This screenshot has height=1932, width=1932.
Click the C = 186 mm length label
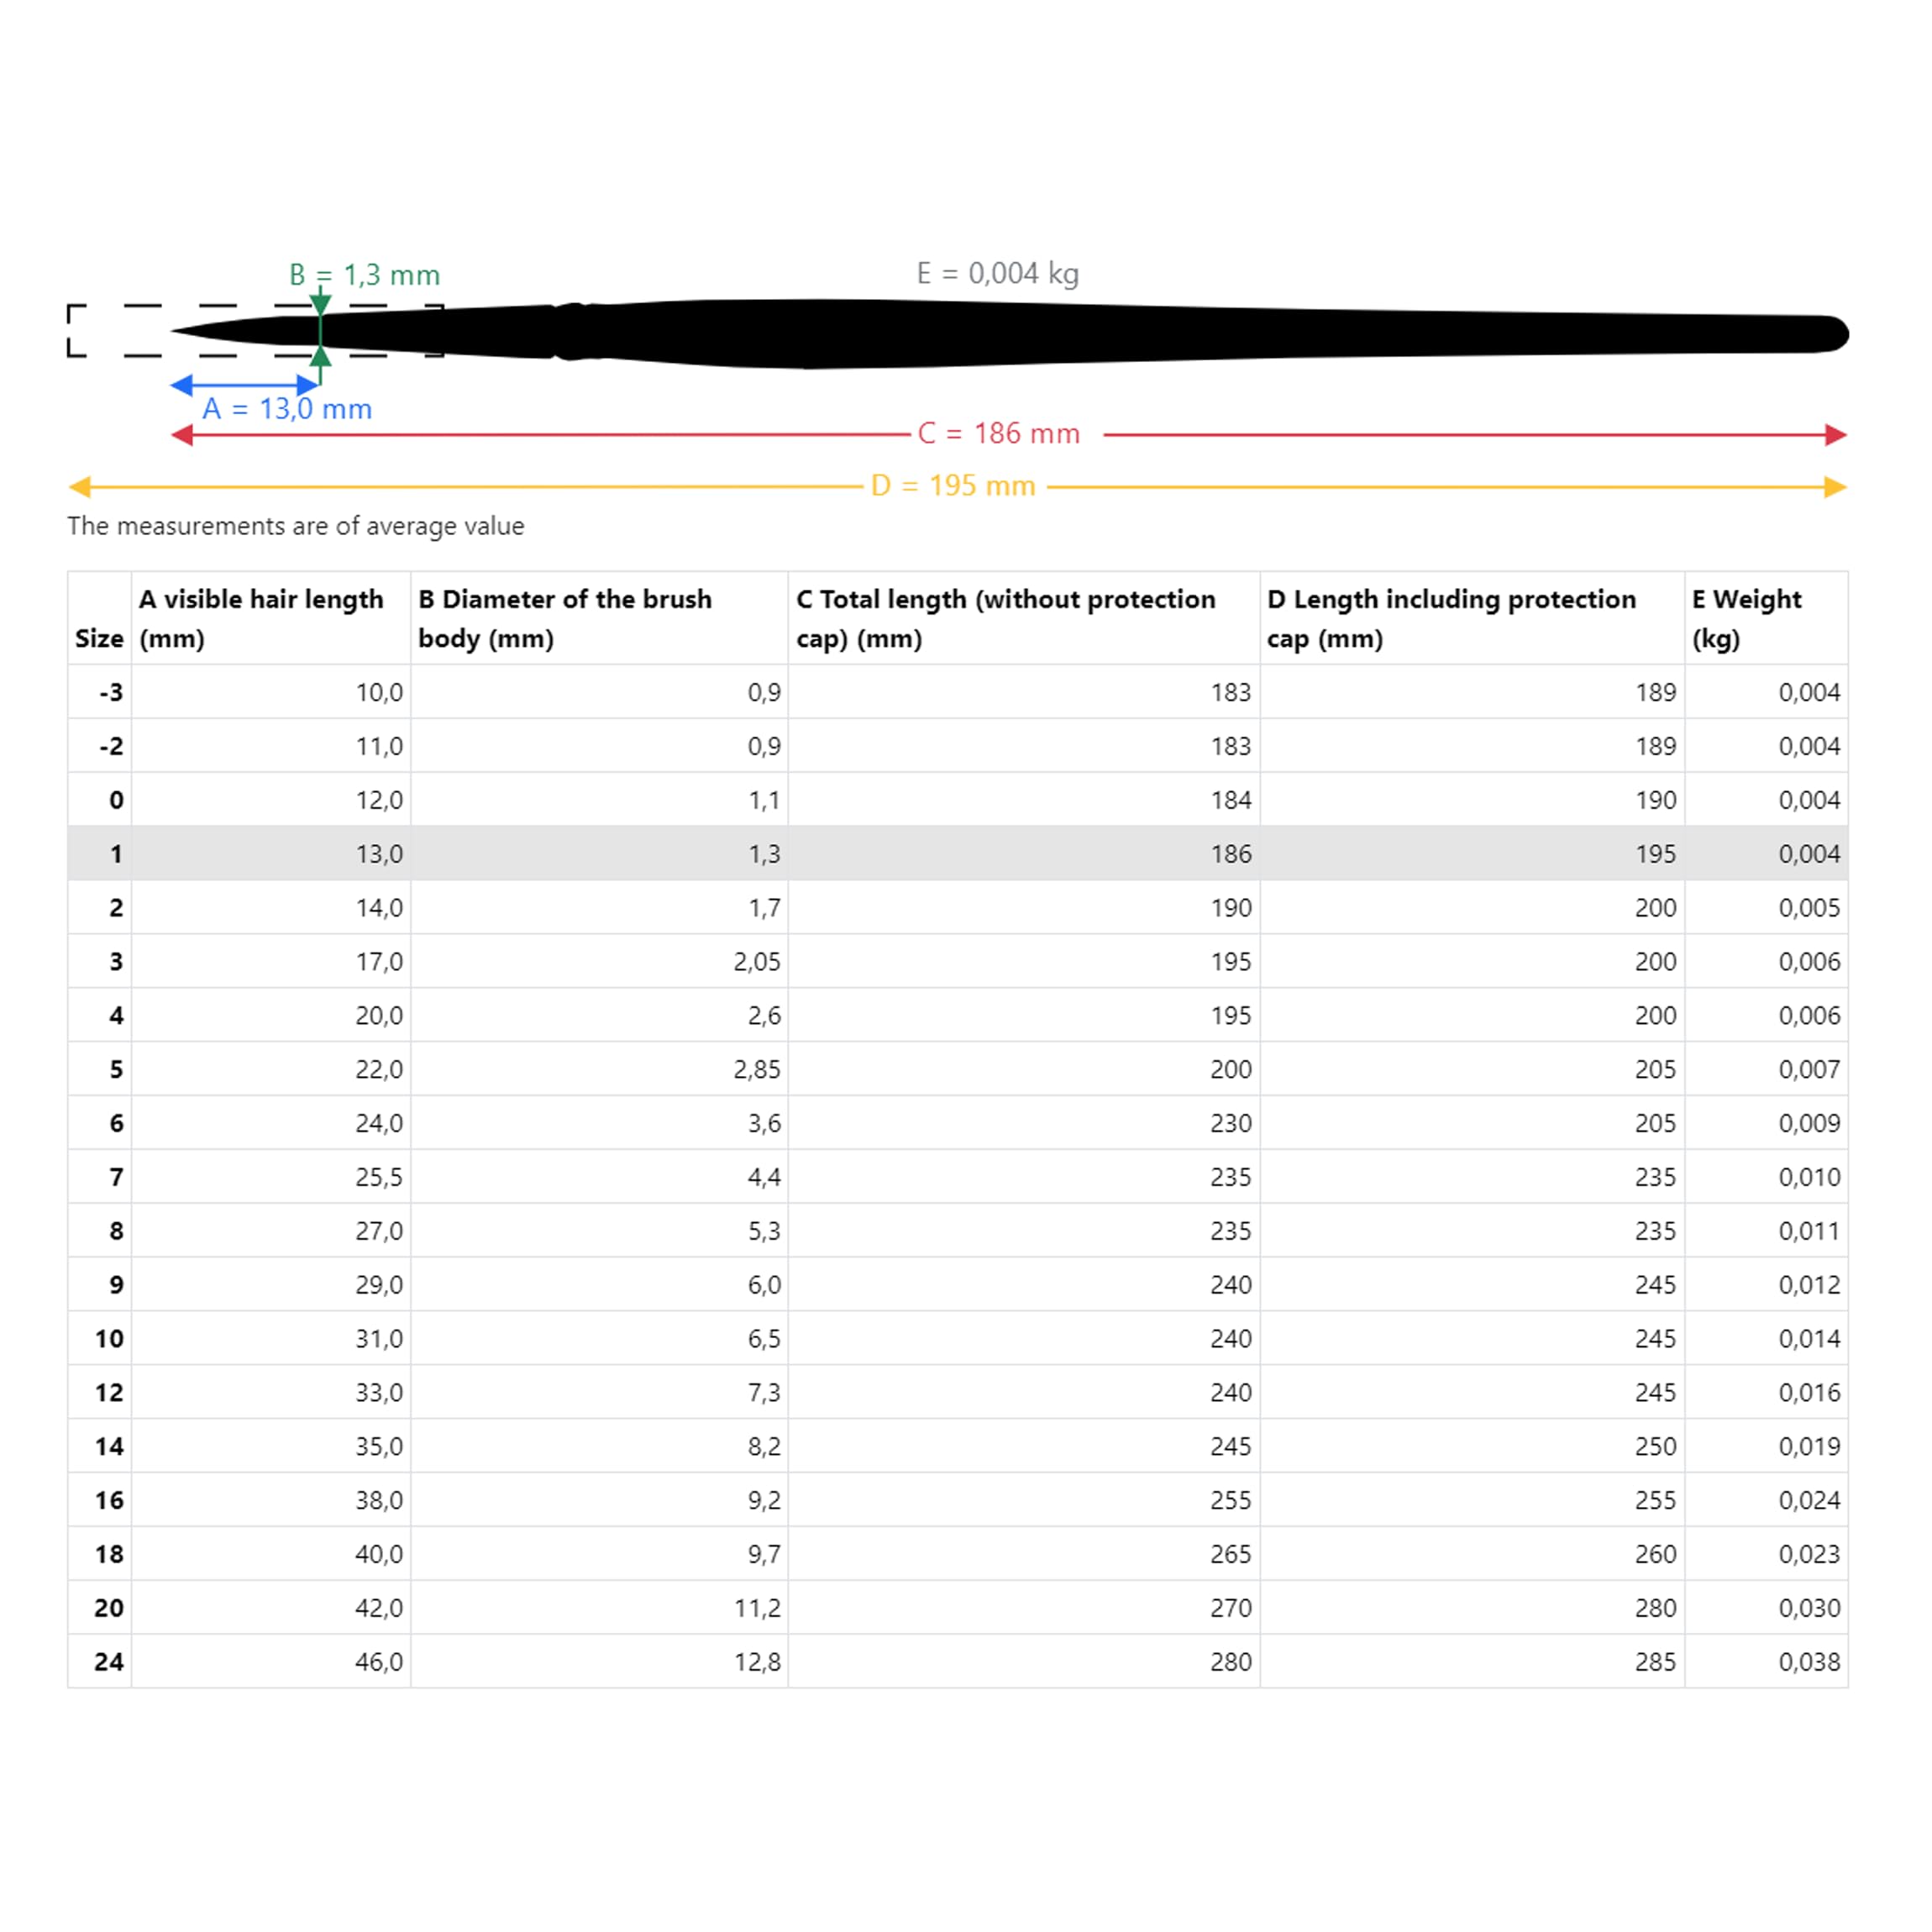click(998, 434)
